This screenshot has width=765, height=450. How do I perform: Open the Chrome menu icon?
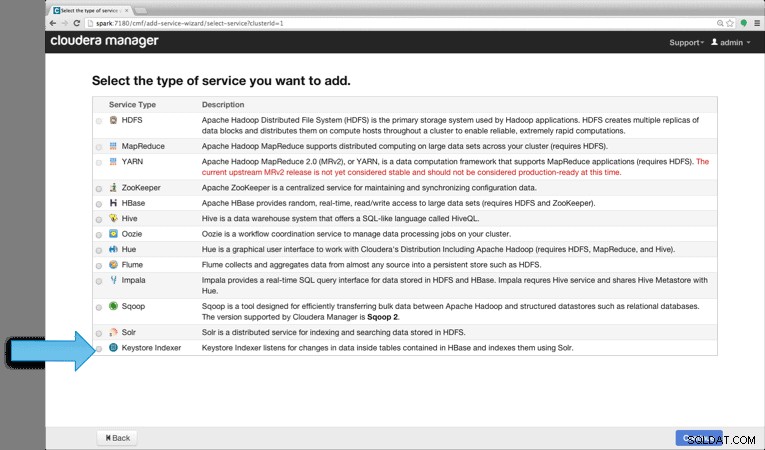pyautogui.click(x=757, y=23)
